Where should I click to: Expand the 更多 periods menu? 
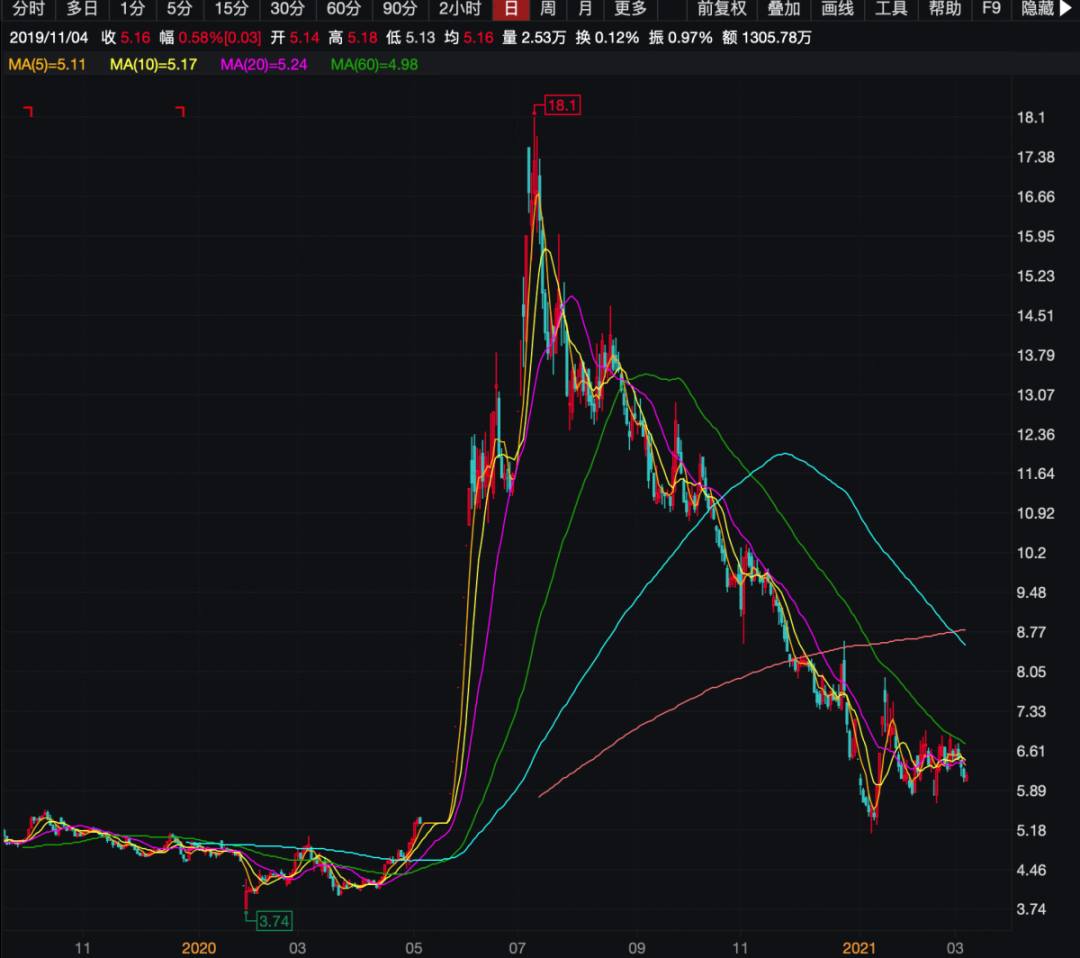(630, 10)
